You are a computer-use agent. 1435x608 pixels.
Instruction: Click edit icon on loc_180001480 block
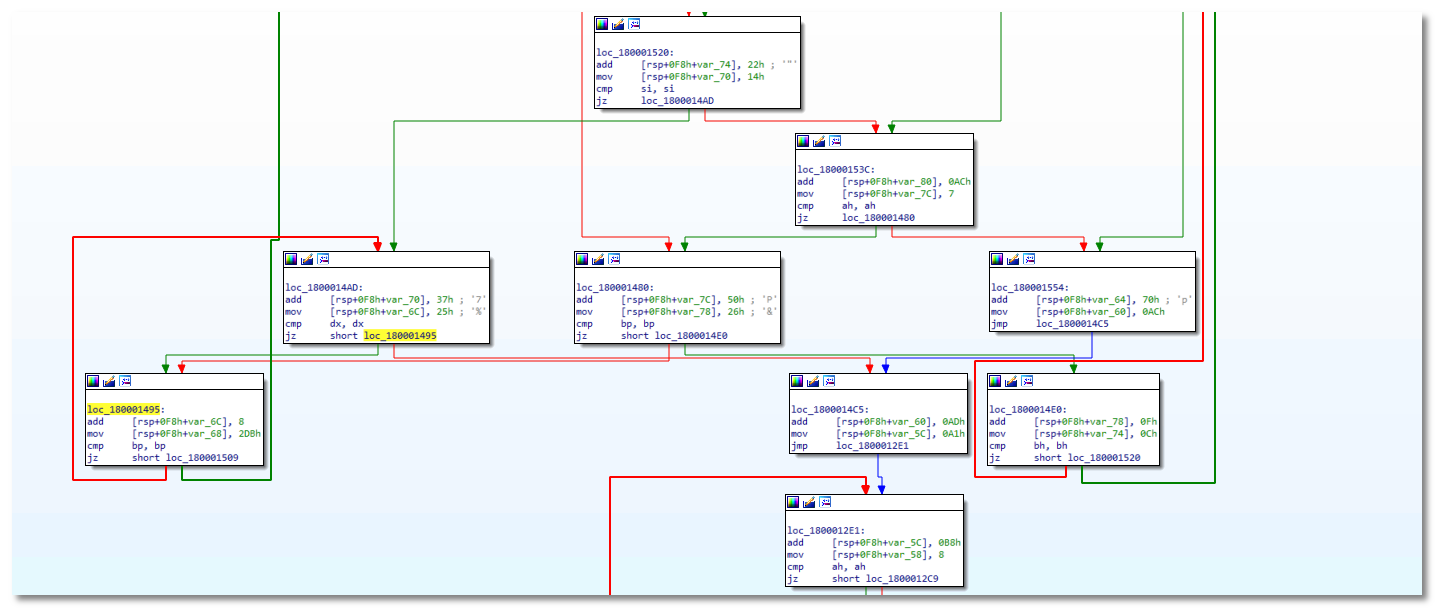click(x=598, y=259)
